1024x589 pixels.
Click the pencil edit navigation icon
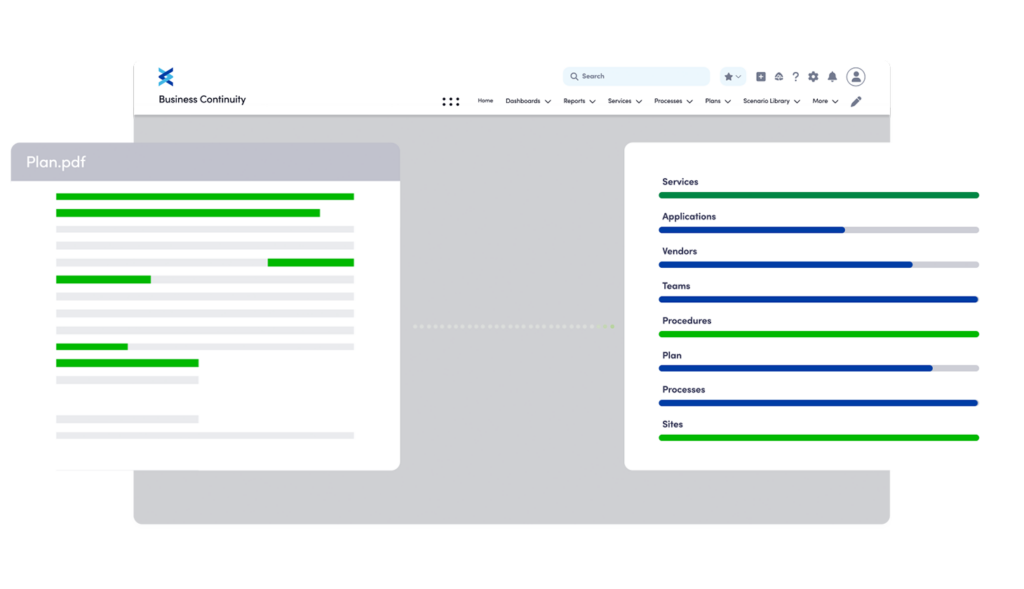tap(856, 101)
